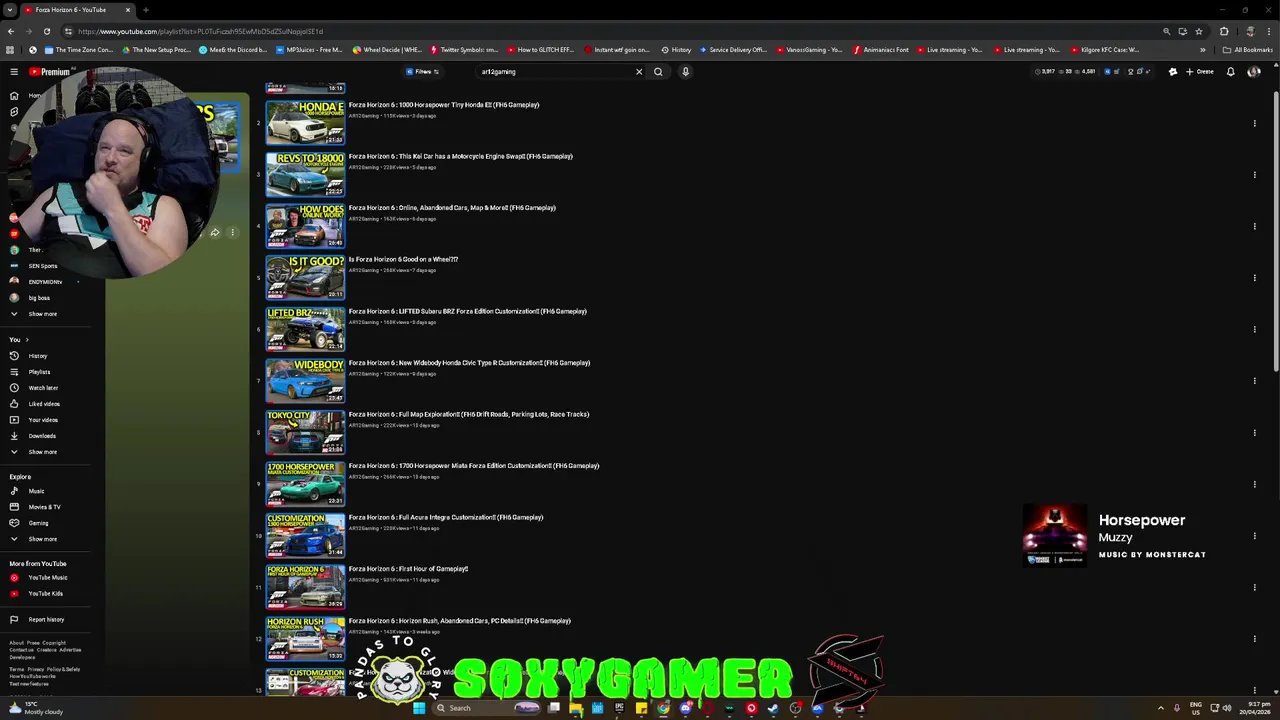Image resolution: width=1280 pixels, height=720 pixels.
Task: Open more options for the Tiny Honda video
Action: click(x=1254, y=123)
